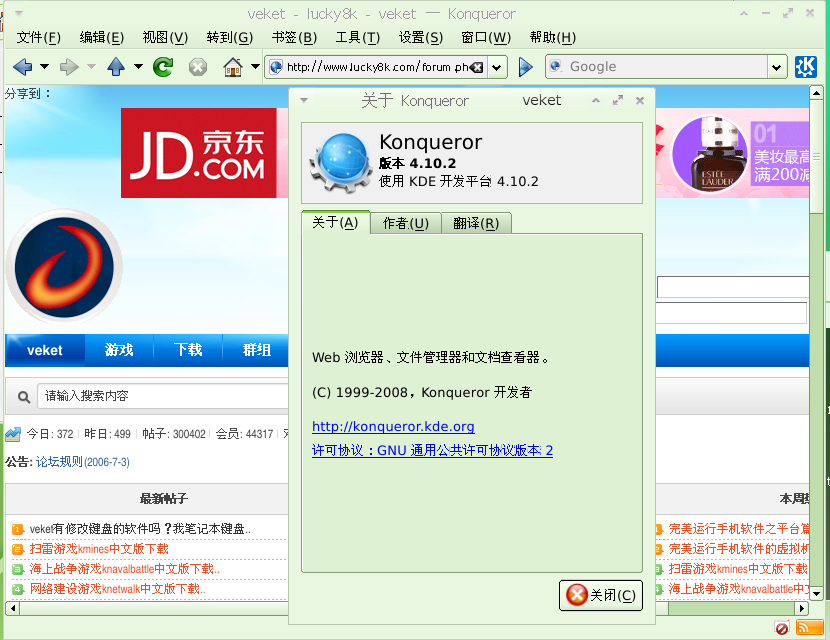Open the 书签(B) menu

(294, 38)
